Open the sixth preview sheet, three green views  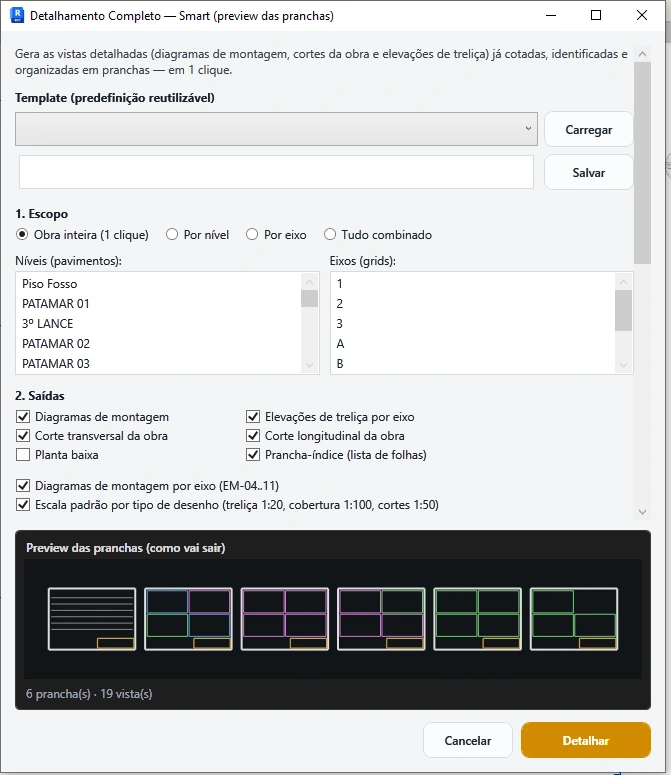coord(574,619)
